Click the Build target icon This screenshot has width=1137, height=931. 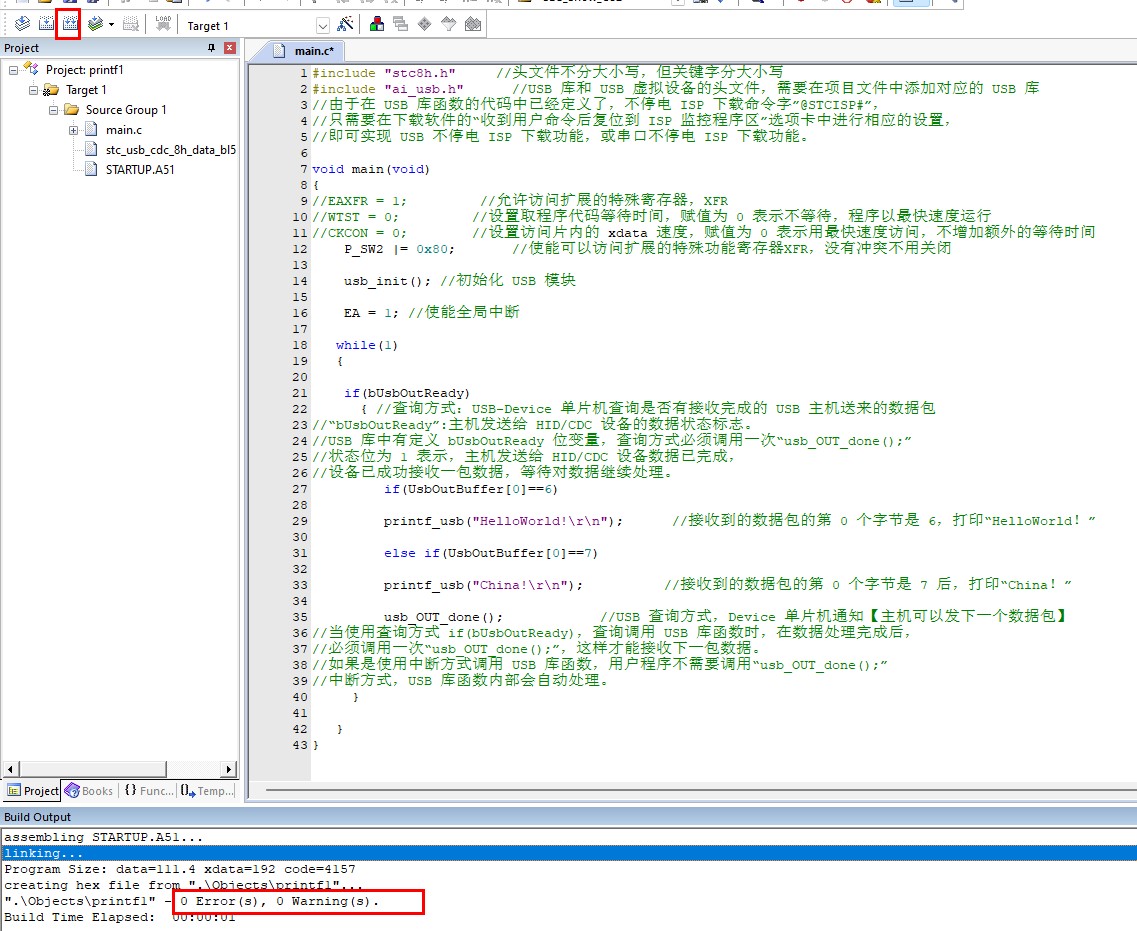pos(46,24)
